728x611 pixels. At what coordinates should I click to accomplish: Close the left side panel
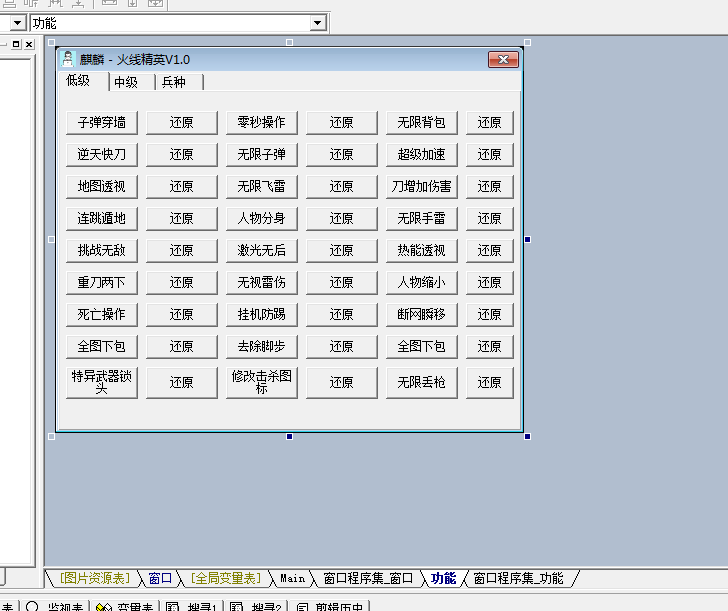coord(29,45)
